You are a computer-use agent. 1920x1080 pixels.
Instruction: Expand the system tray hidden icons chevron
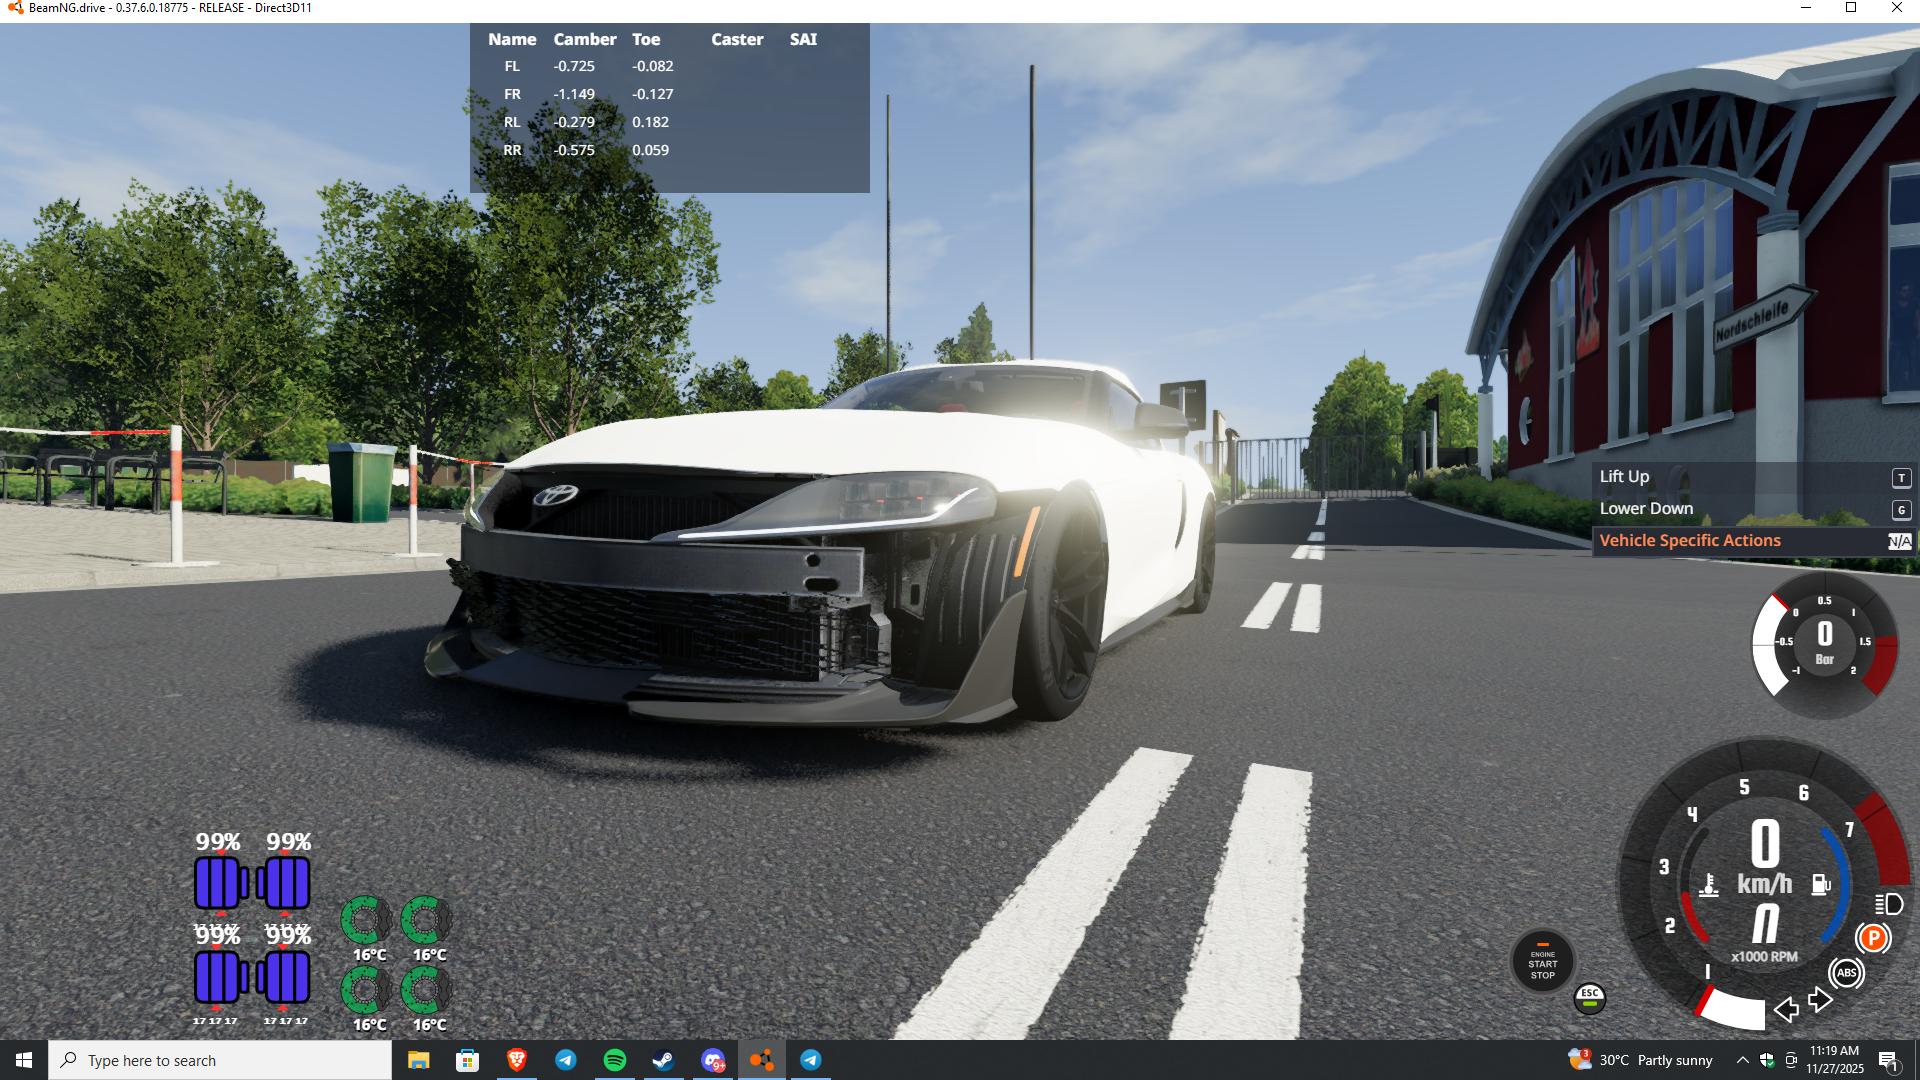click(x=1742, y=1060)
